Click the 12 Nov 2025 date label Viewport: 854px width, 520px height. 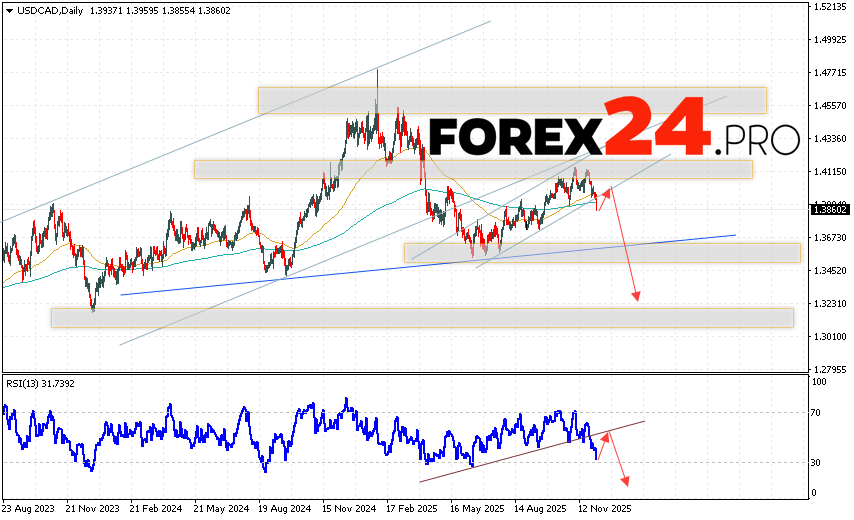tap(605, 508)
